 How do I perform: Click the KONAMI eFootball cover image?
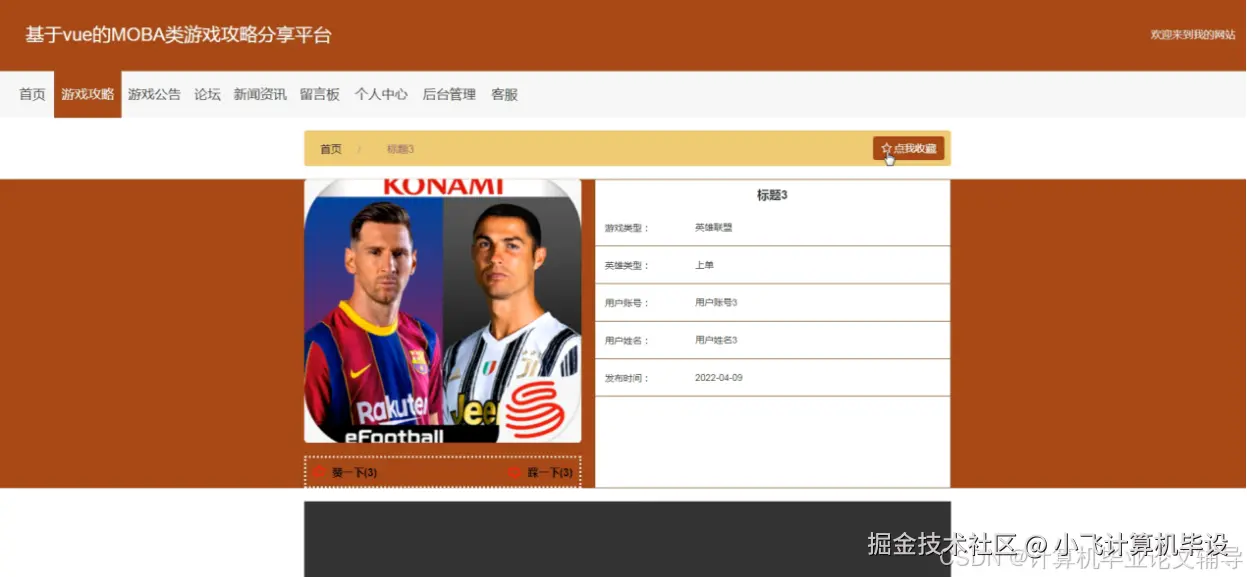pos(442,308)
